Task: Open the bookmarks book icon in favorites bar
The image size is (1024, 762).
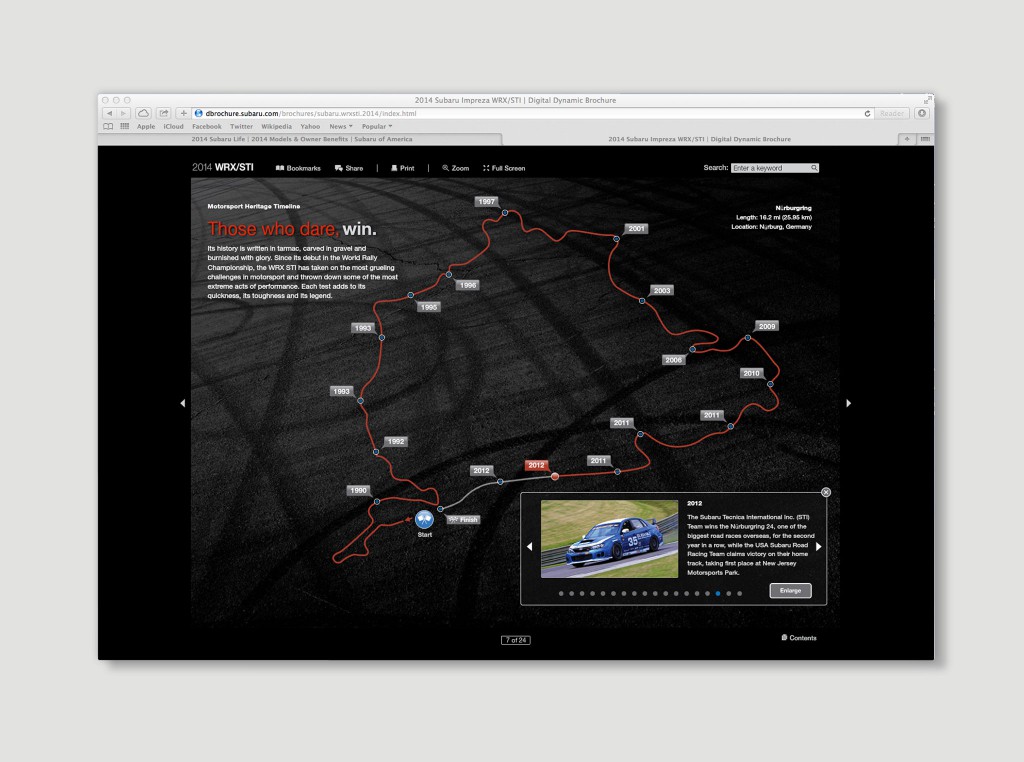Action: pos(108,126)
